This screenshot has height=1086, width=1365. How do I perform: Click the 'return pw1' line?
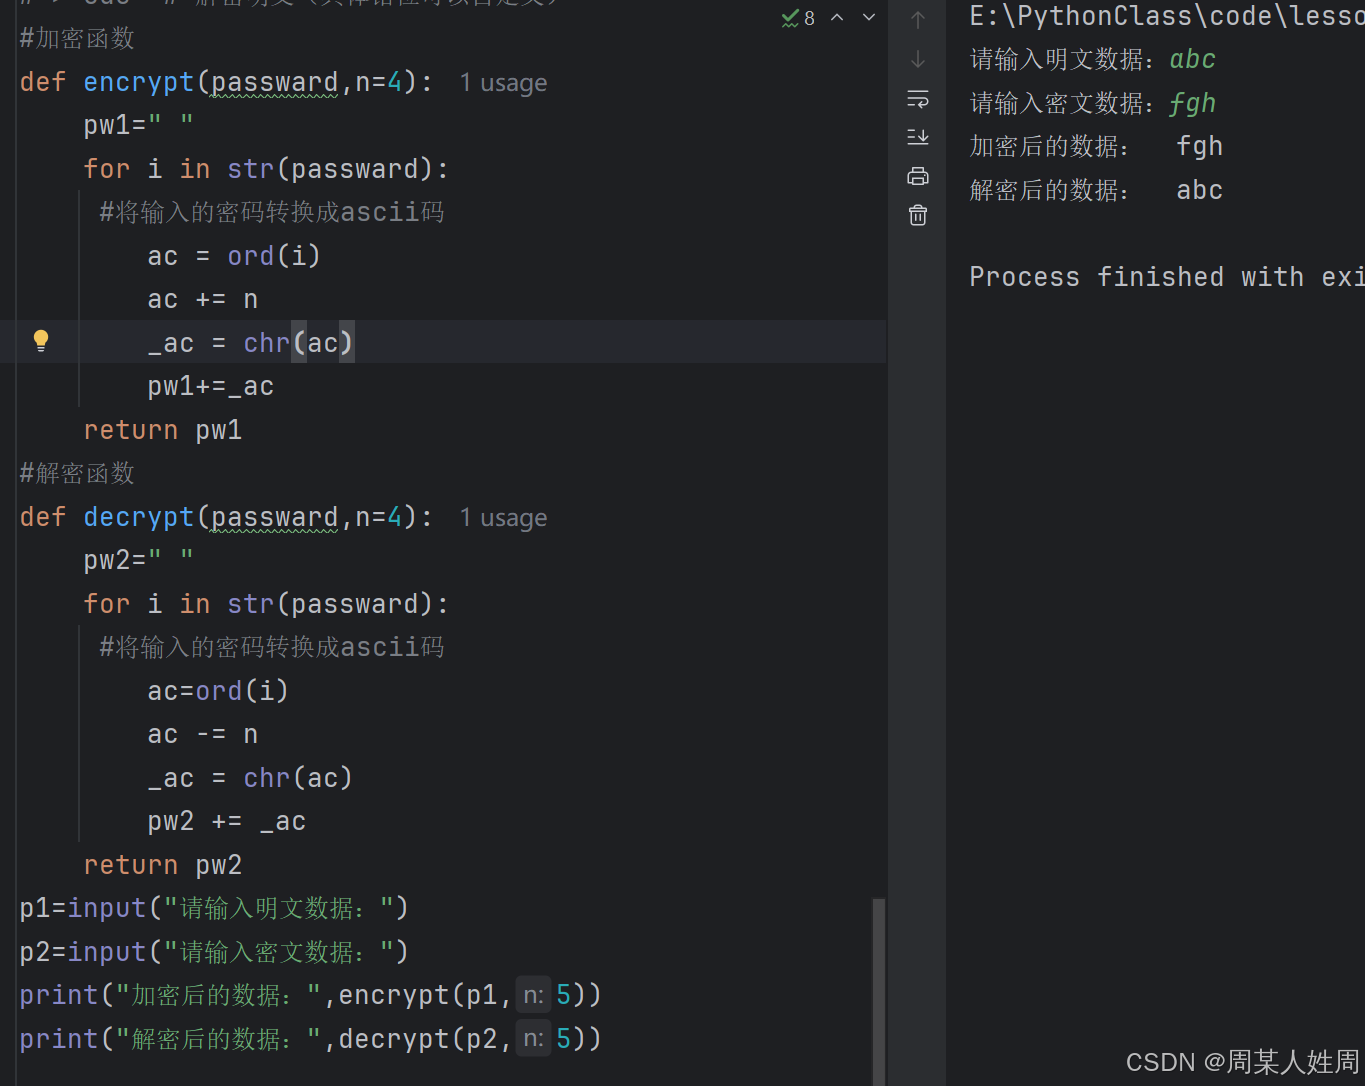point(163,430)
